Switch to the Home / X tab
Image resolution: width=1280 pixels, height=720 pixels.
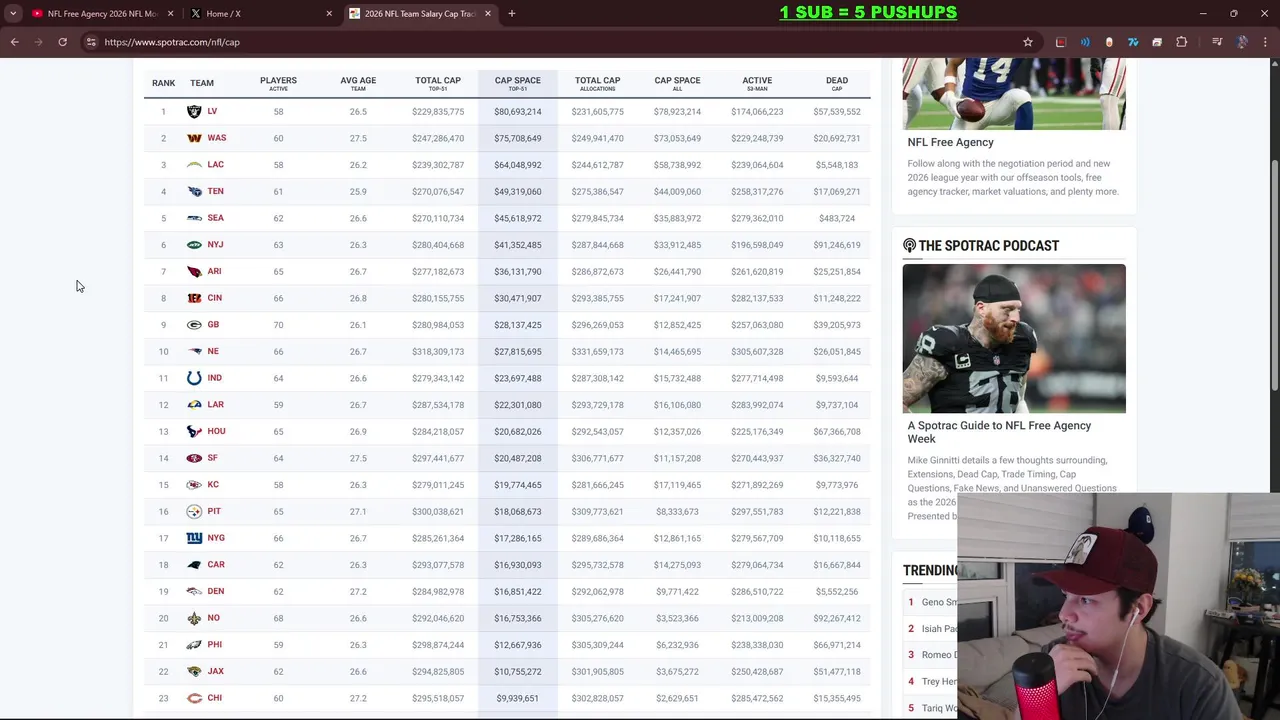pos(263,13)
